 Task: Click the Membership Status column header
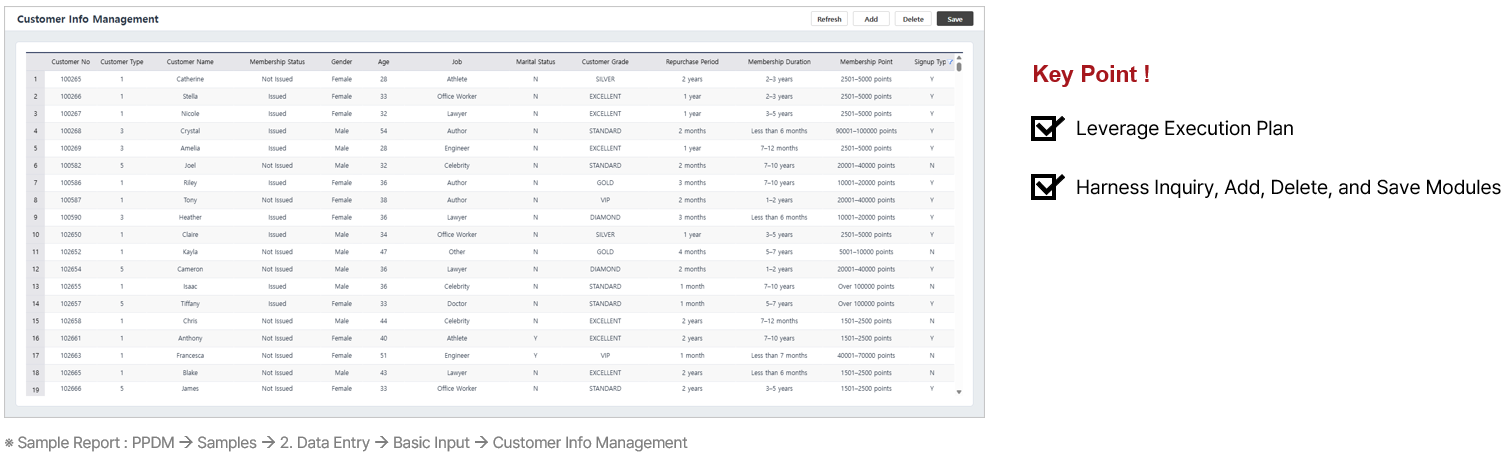click(277, 62)
